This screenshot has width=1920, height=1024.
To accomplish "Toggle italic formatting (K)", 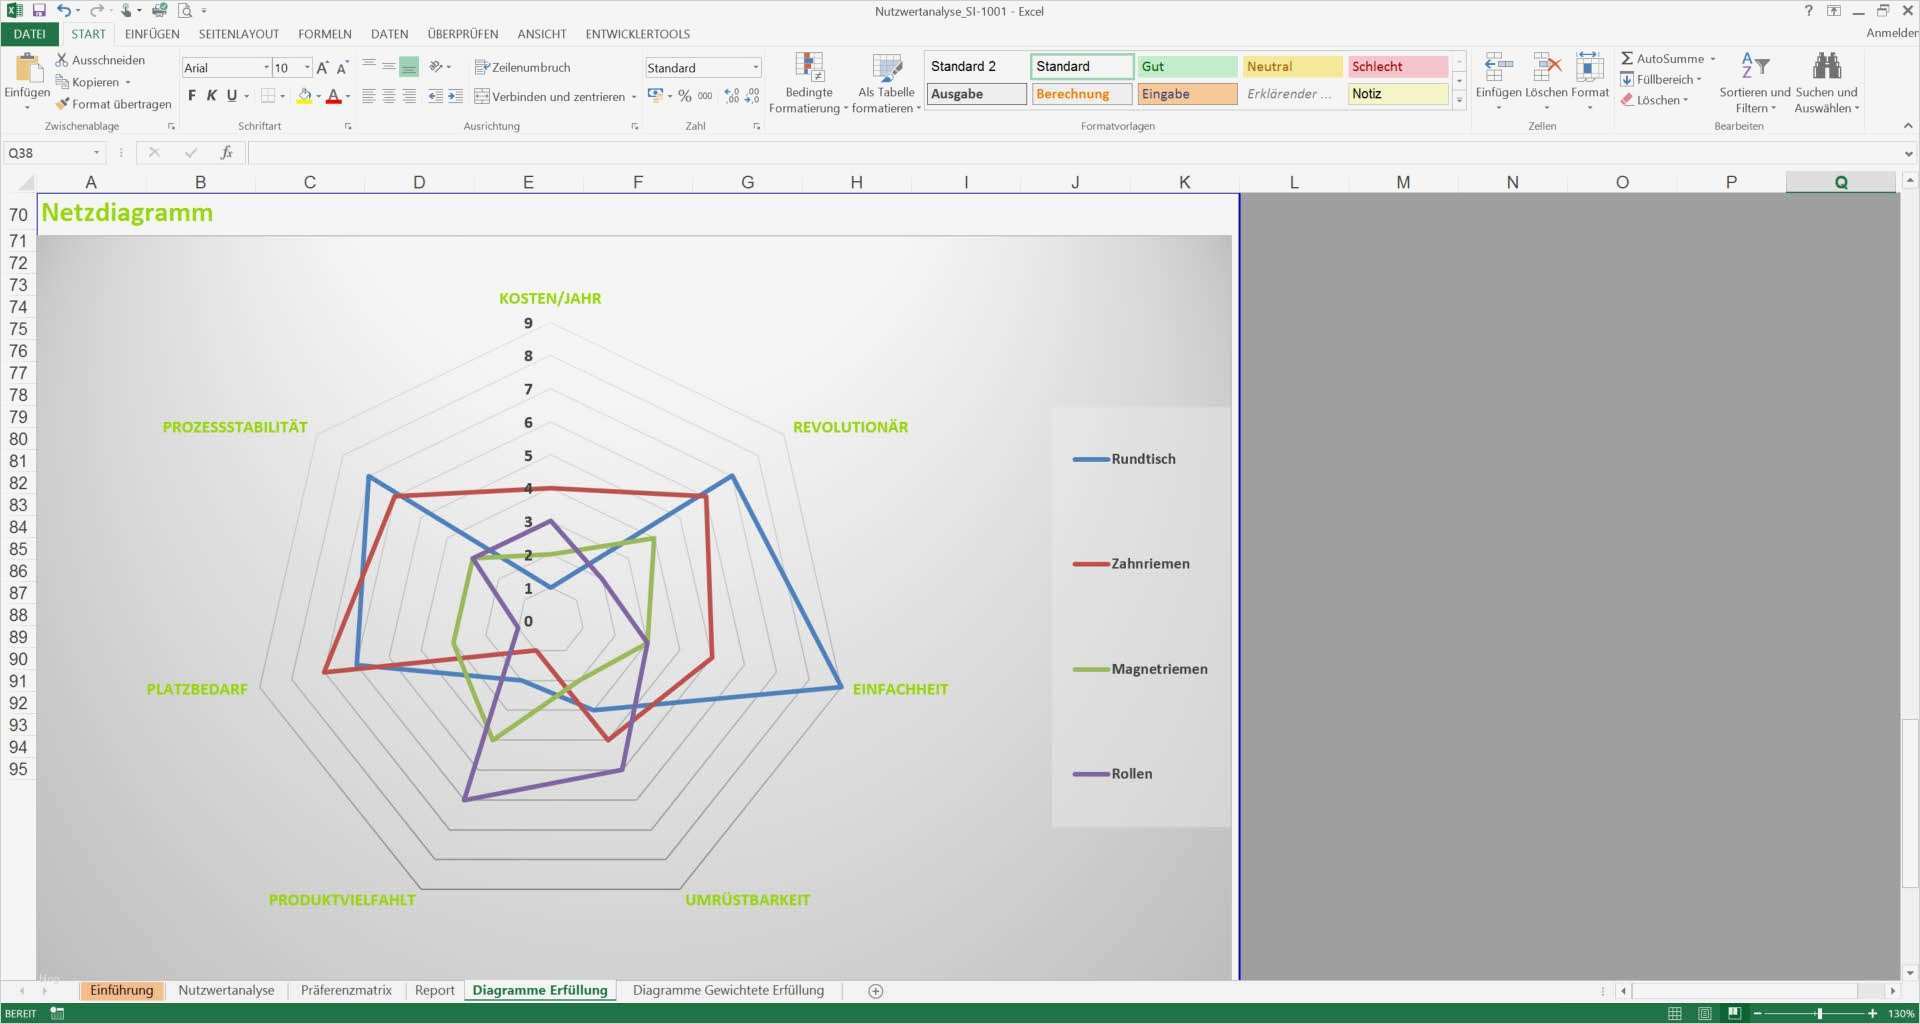I will tap(211, 96).
